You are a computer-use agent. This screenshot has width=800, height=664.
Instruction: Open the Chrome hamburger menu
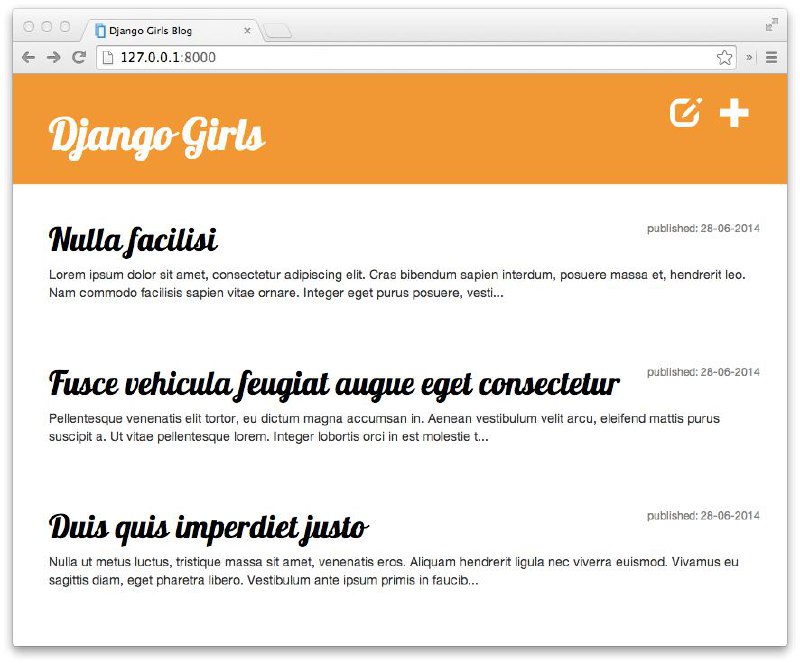pos(771,57)
